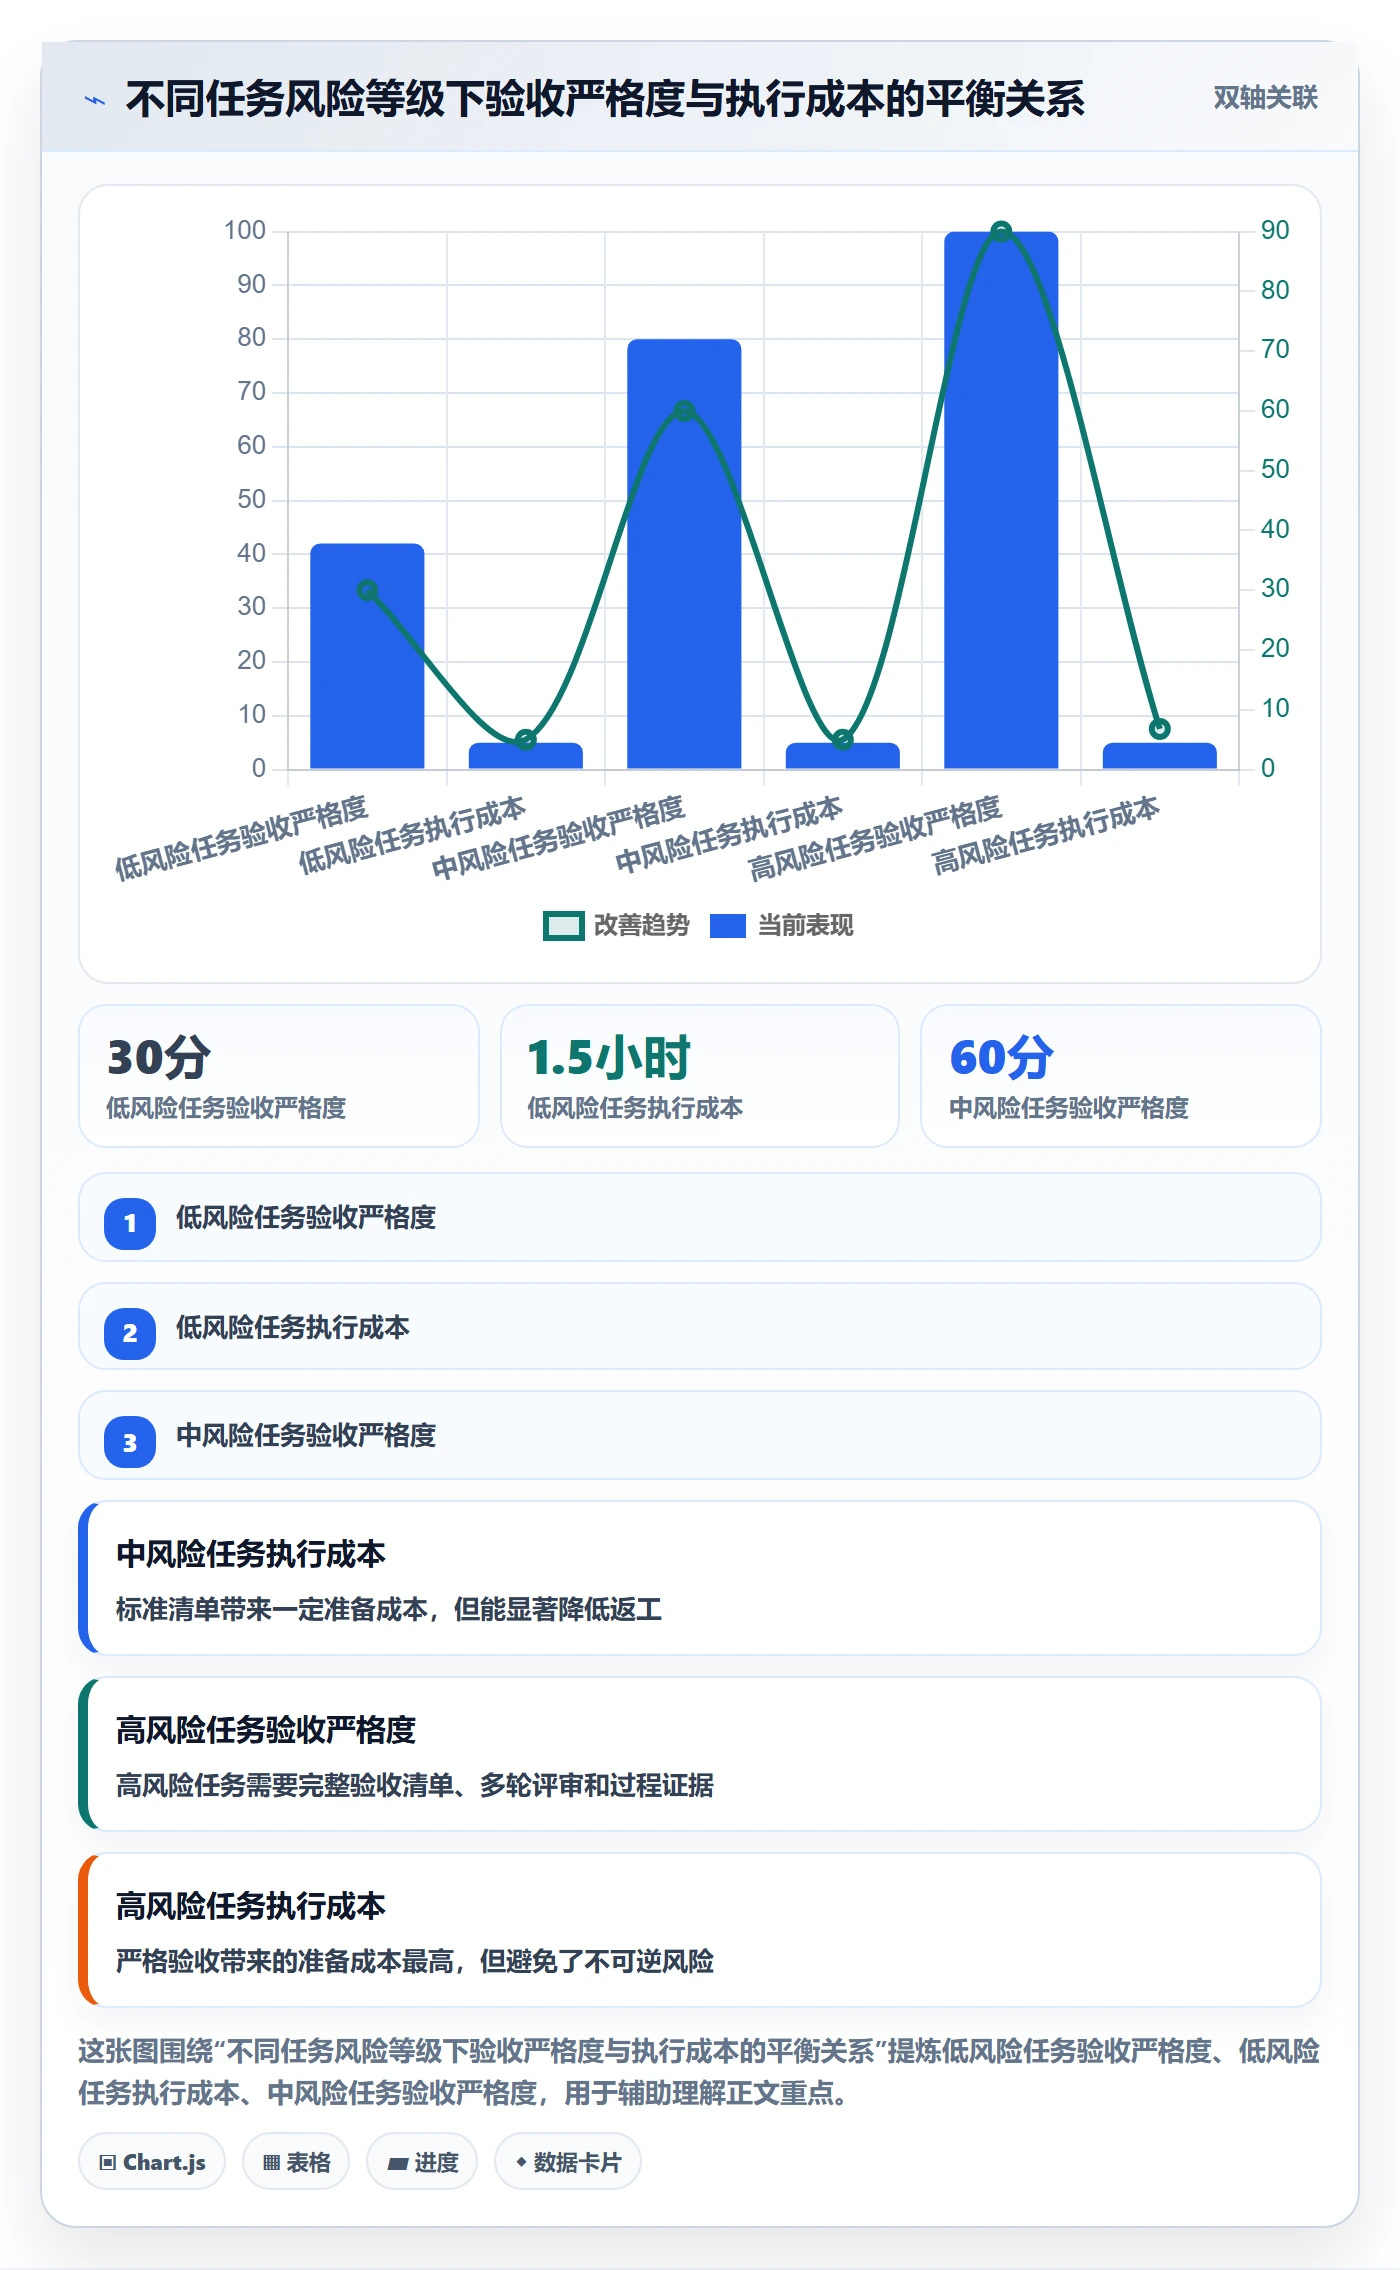This screenshot has width=1400, height=2270.
Task: Toggle the 当前表现 legend swatch
Action: coord(728,926)
